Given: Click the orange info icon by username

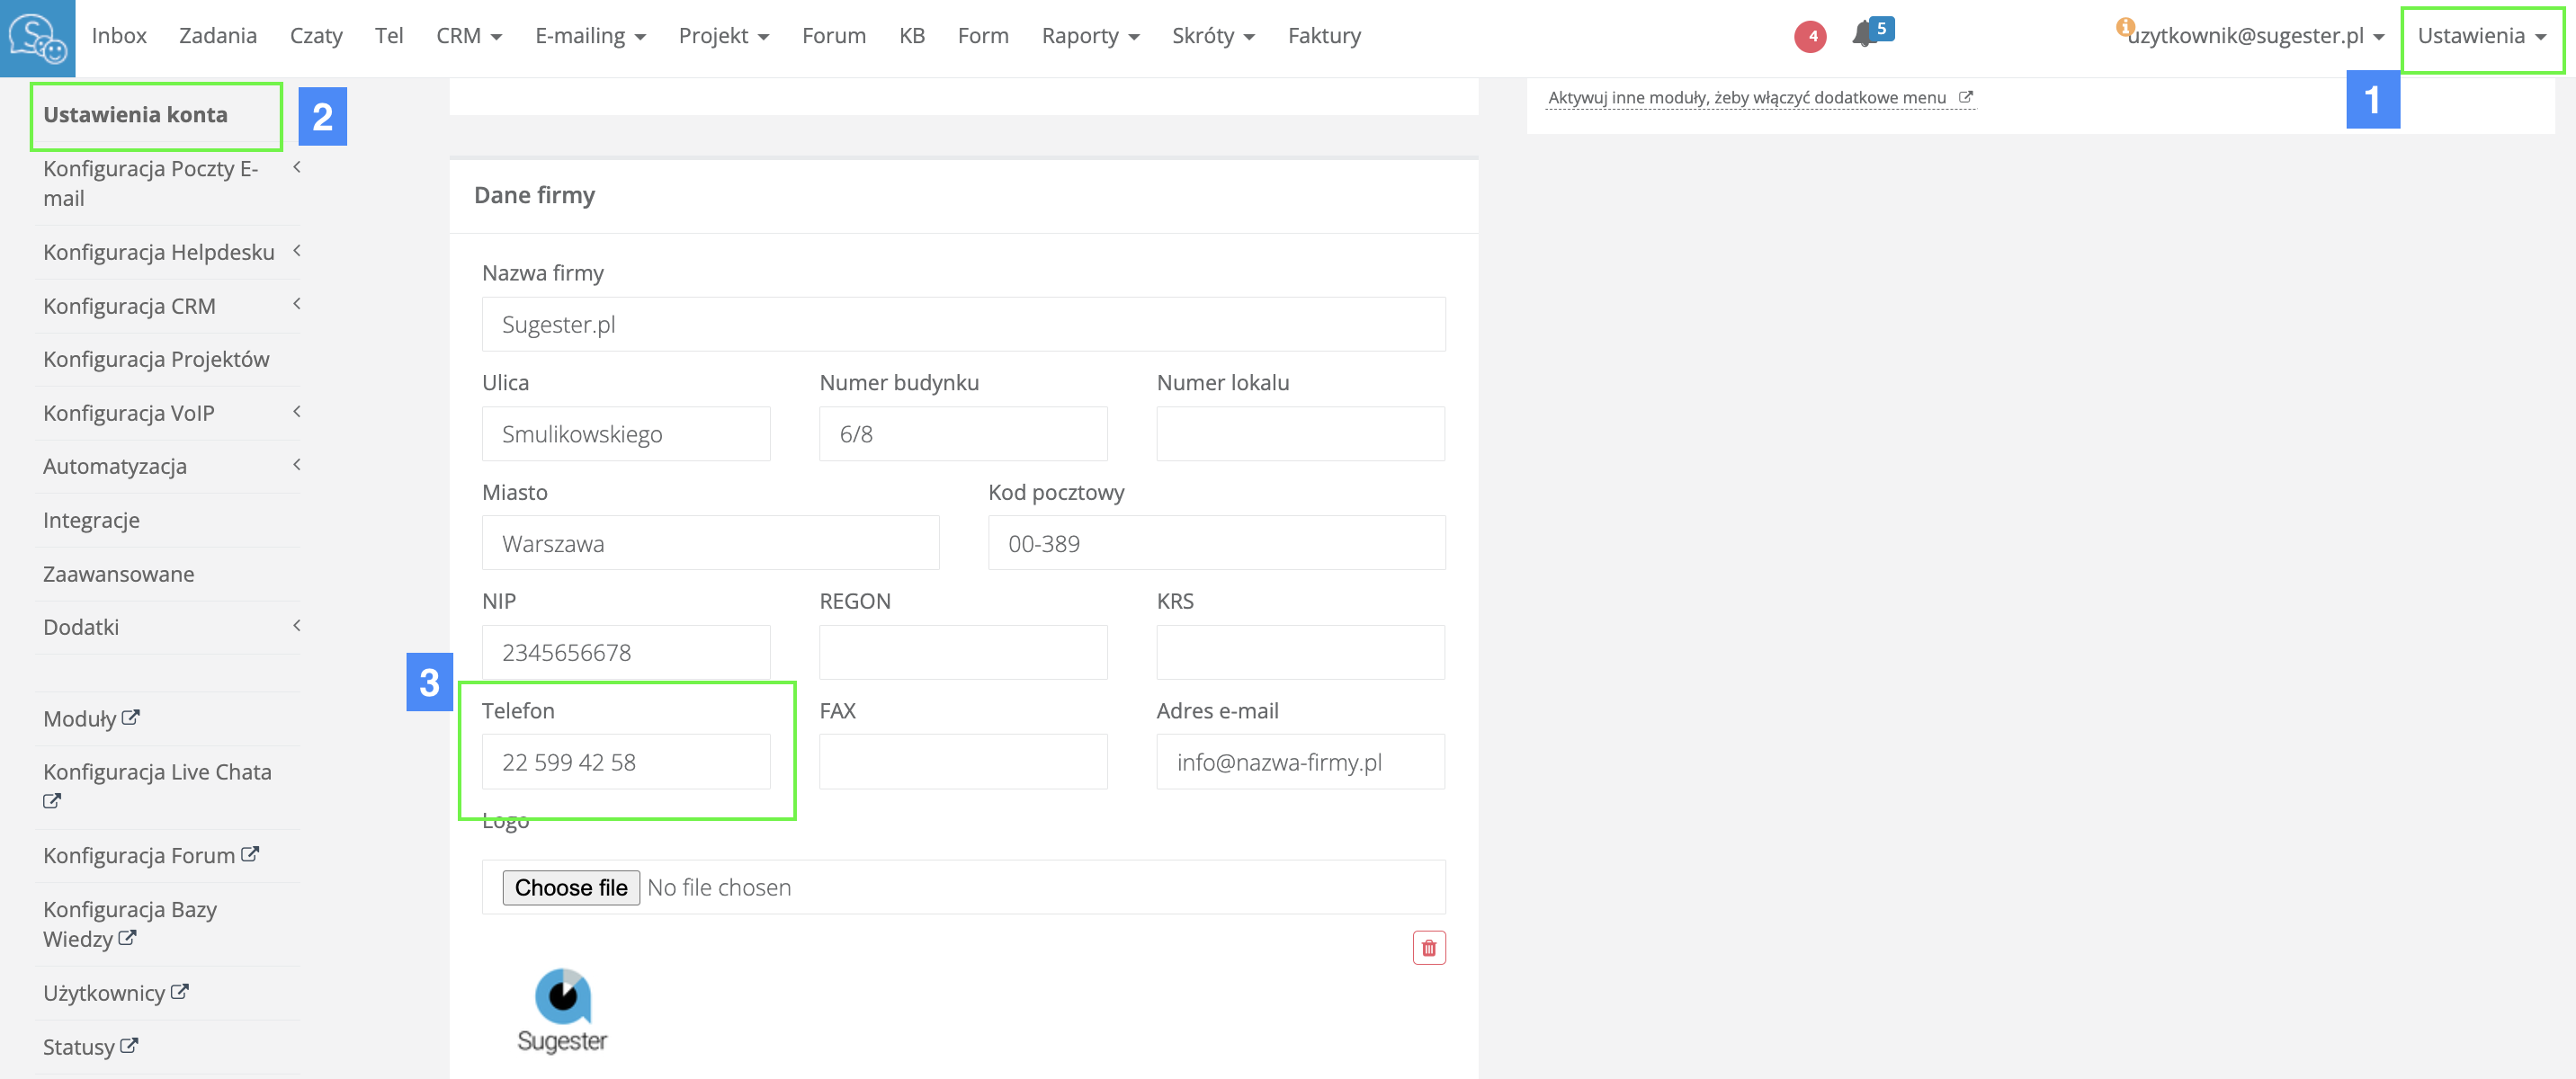Looking at the screenshot, I should (2124, 27).
